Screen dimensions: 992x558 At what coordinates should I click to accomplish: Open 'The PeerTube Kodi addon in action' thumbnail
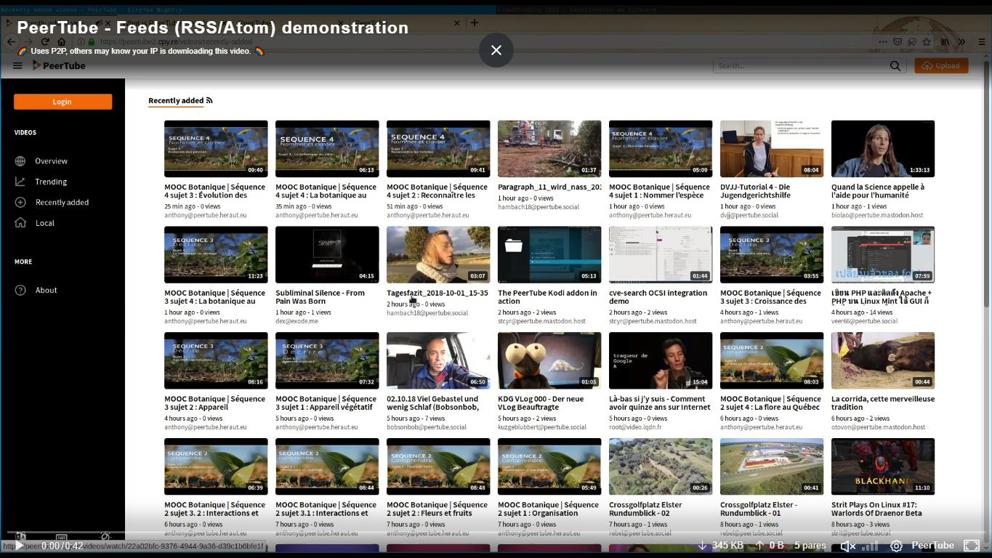549,254
